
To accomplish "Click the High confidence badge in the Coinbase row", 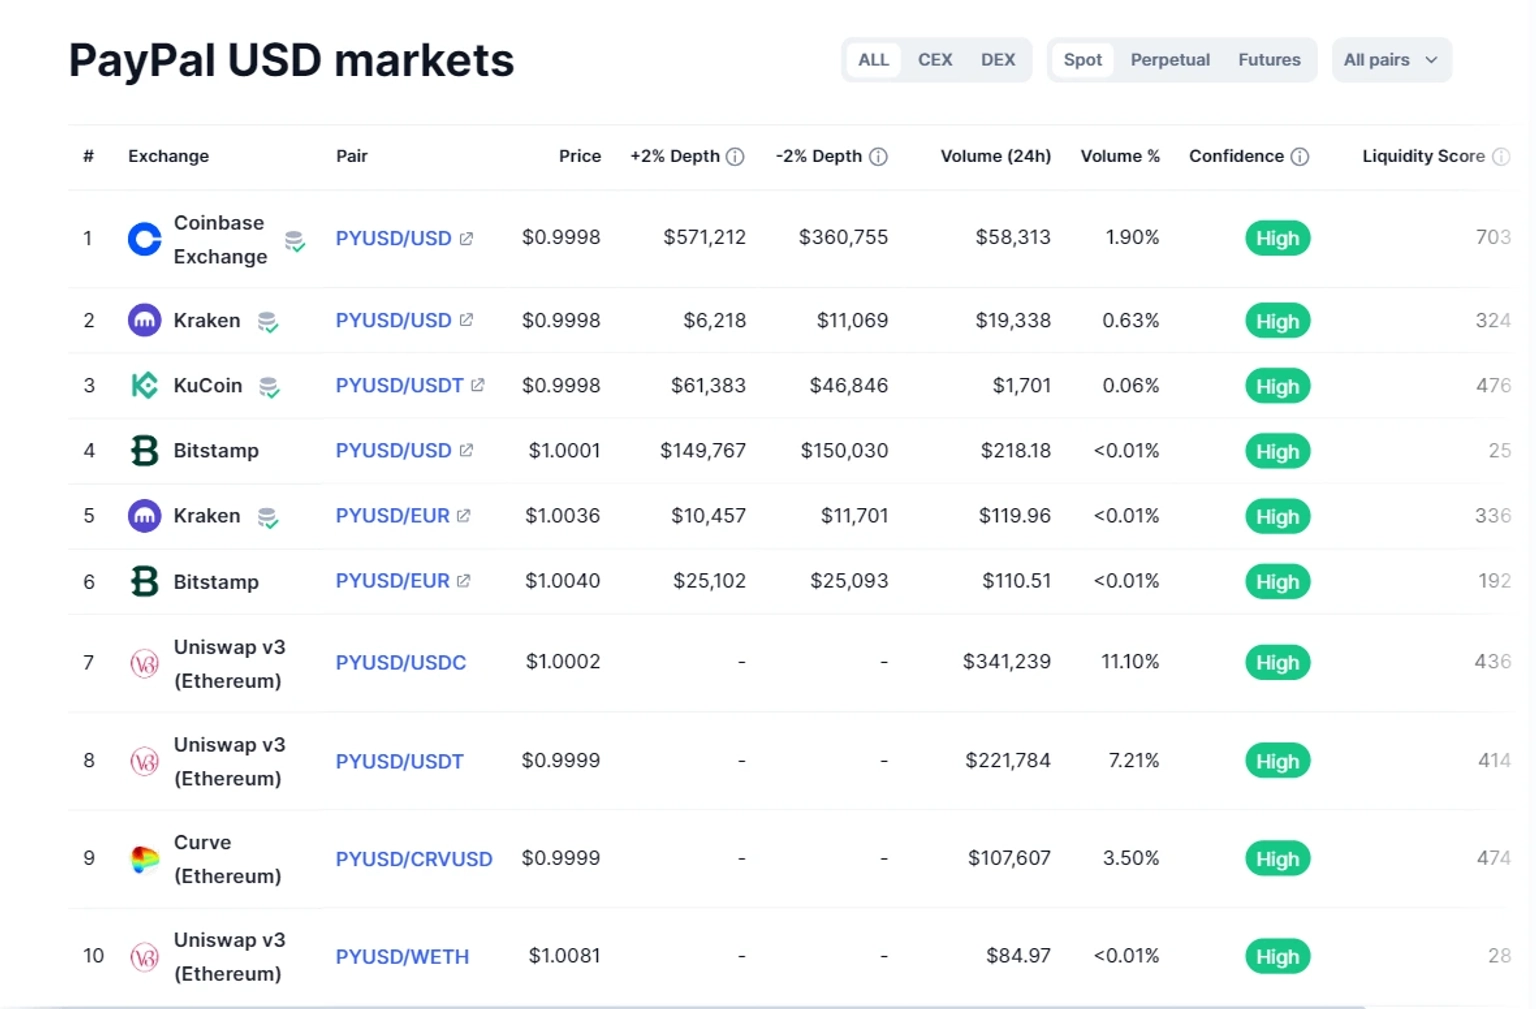I will coord(1277,238).
